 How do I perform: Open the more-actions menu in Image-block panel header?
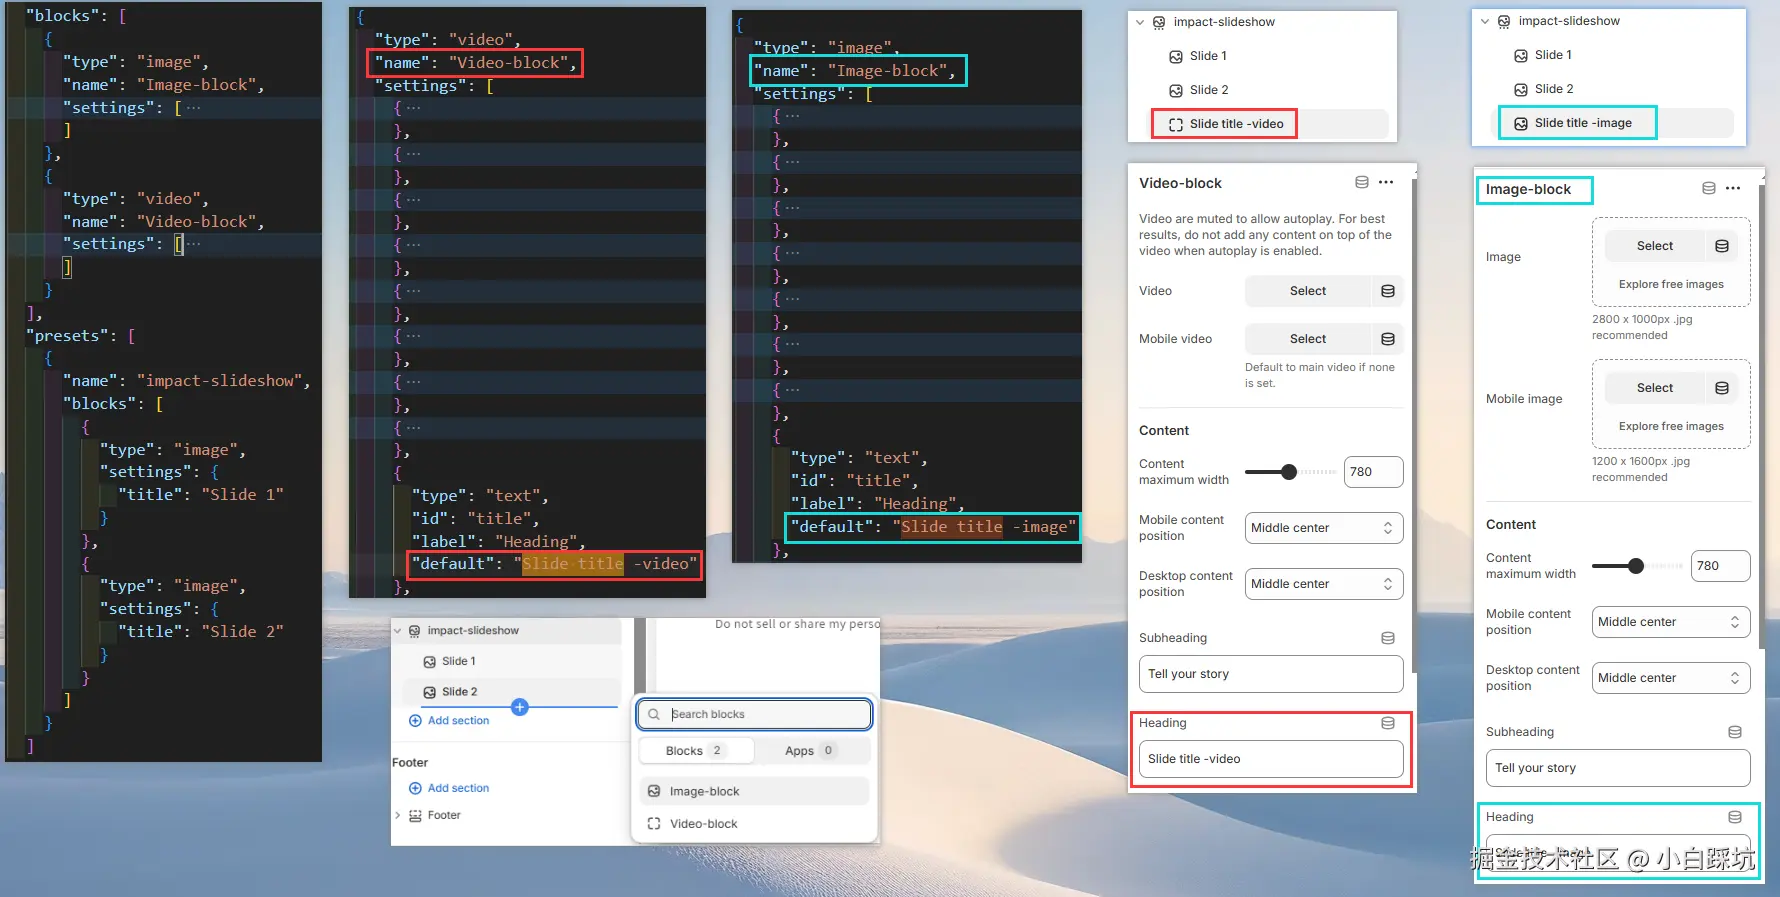[x=1733, y=188]
